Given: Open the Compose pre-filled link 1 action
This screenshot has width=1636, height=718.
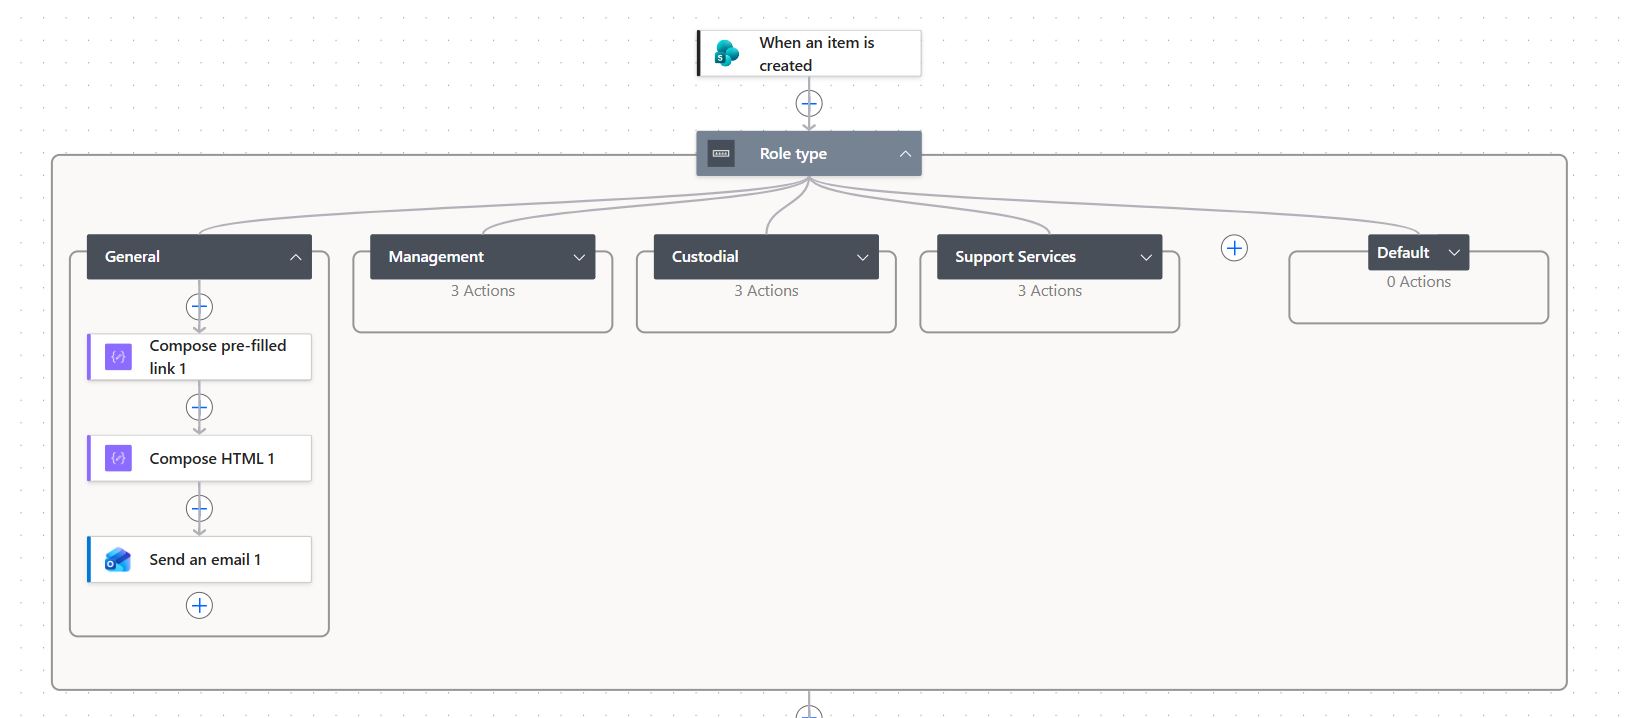Looking at the screenshot, I should [199, 357].
